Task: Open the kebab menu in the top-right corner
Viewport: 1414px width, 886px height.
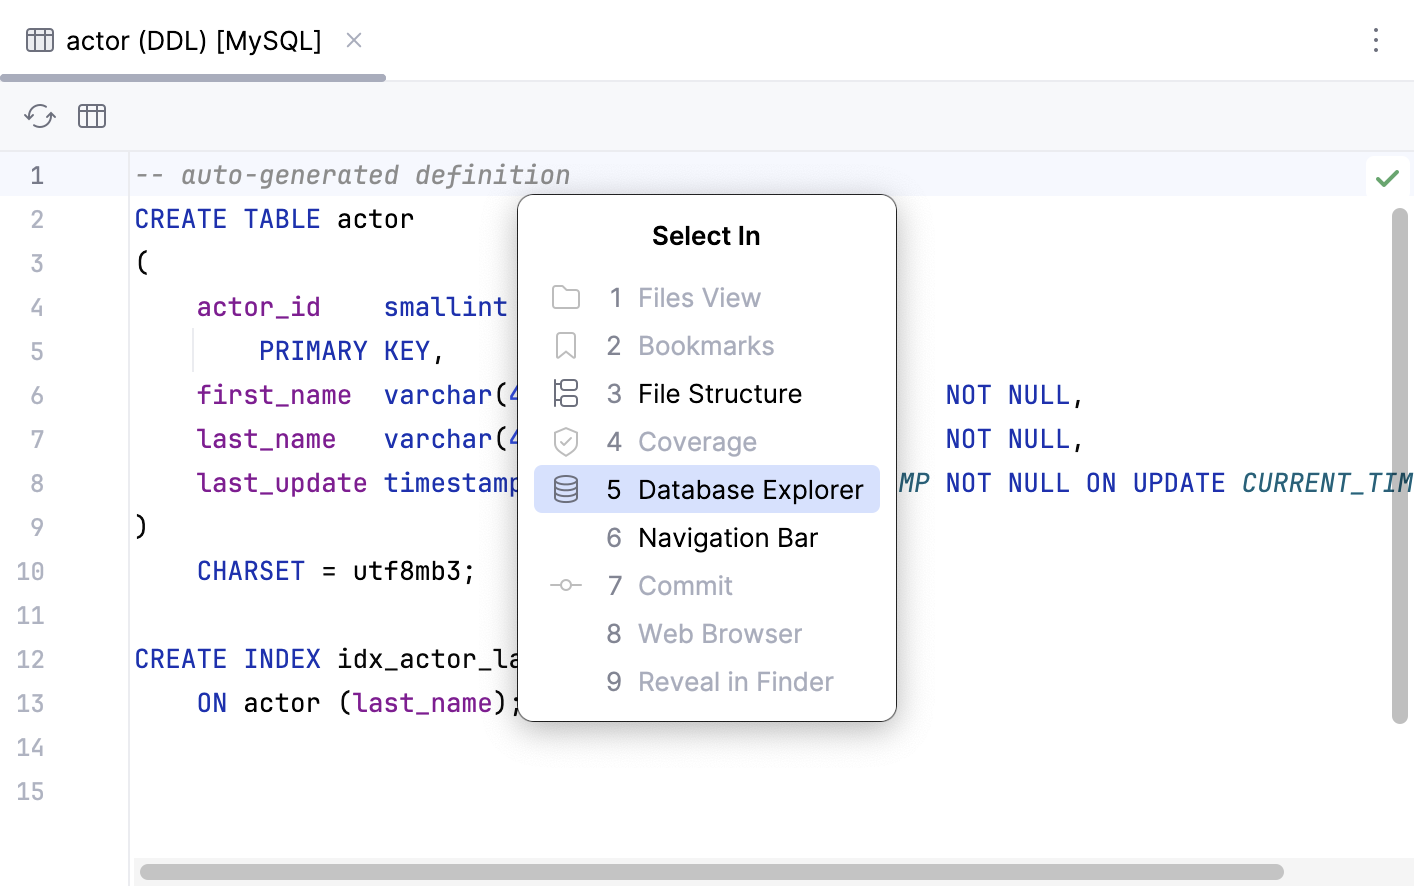Action: pyautogui.click(x=1376, y=40)
